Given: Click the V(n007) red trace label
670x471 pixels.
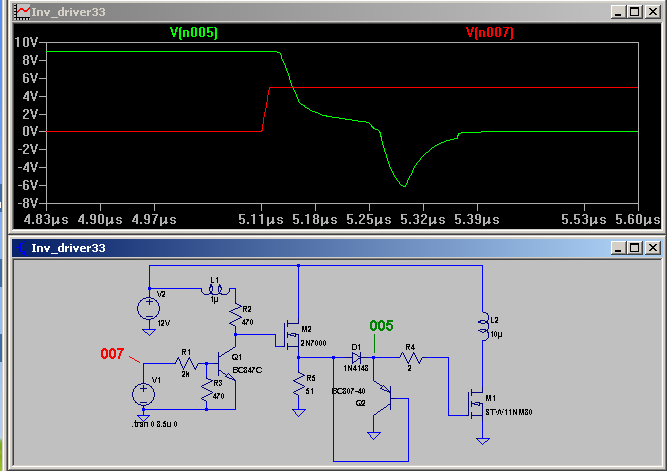Looking at the screenshot, I should pyautogui.click(x=489, y=33).
